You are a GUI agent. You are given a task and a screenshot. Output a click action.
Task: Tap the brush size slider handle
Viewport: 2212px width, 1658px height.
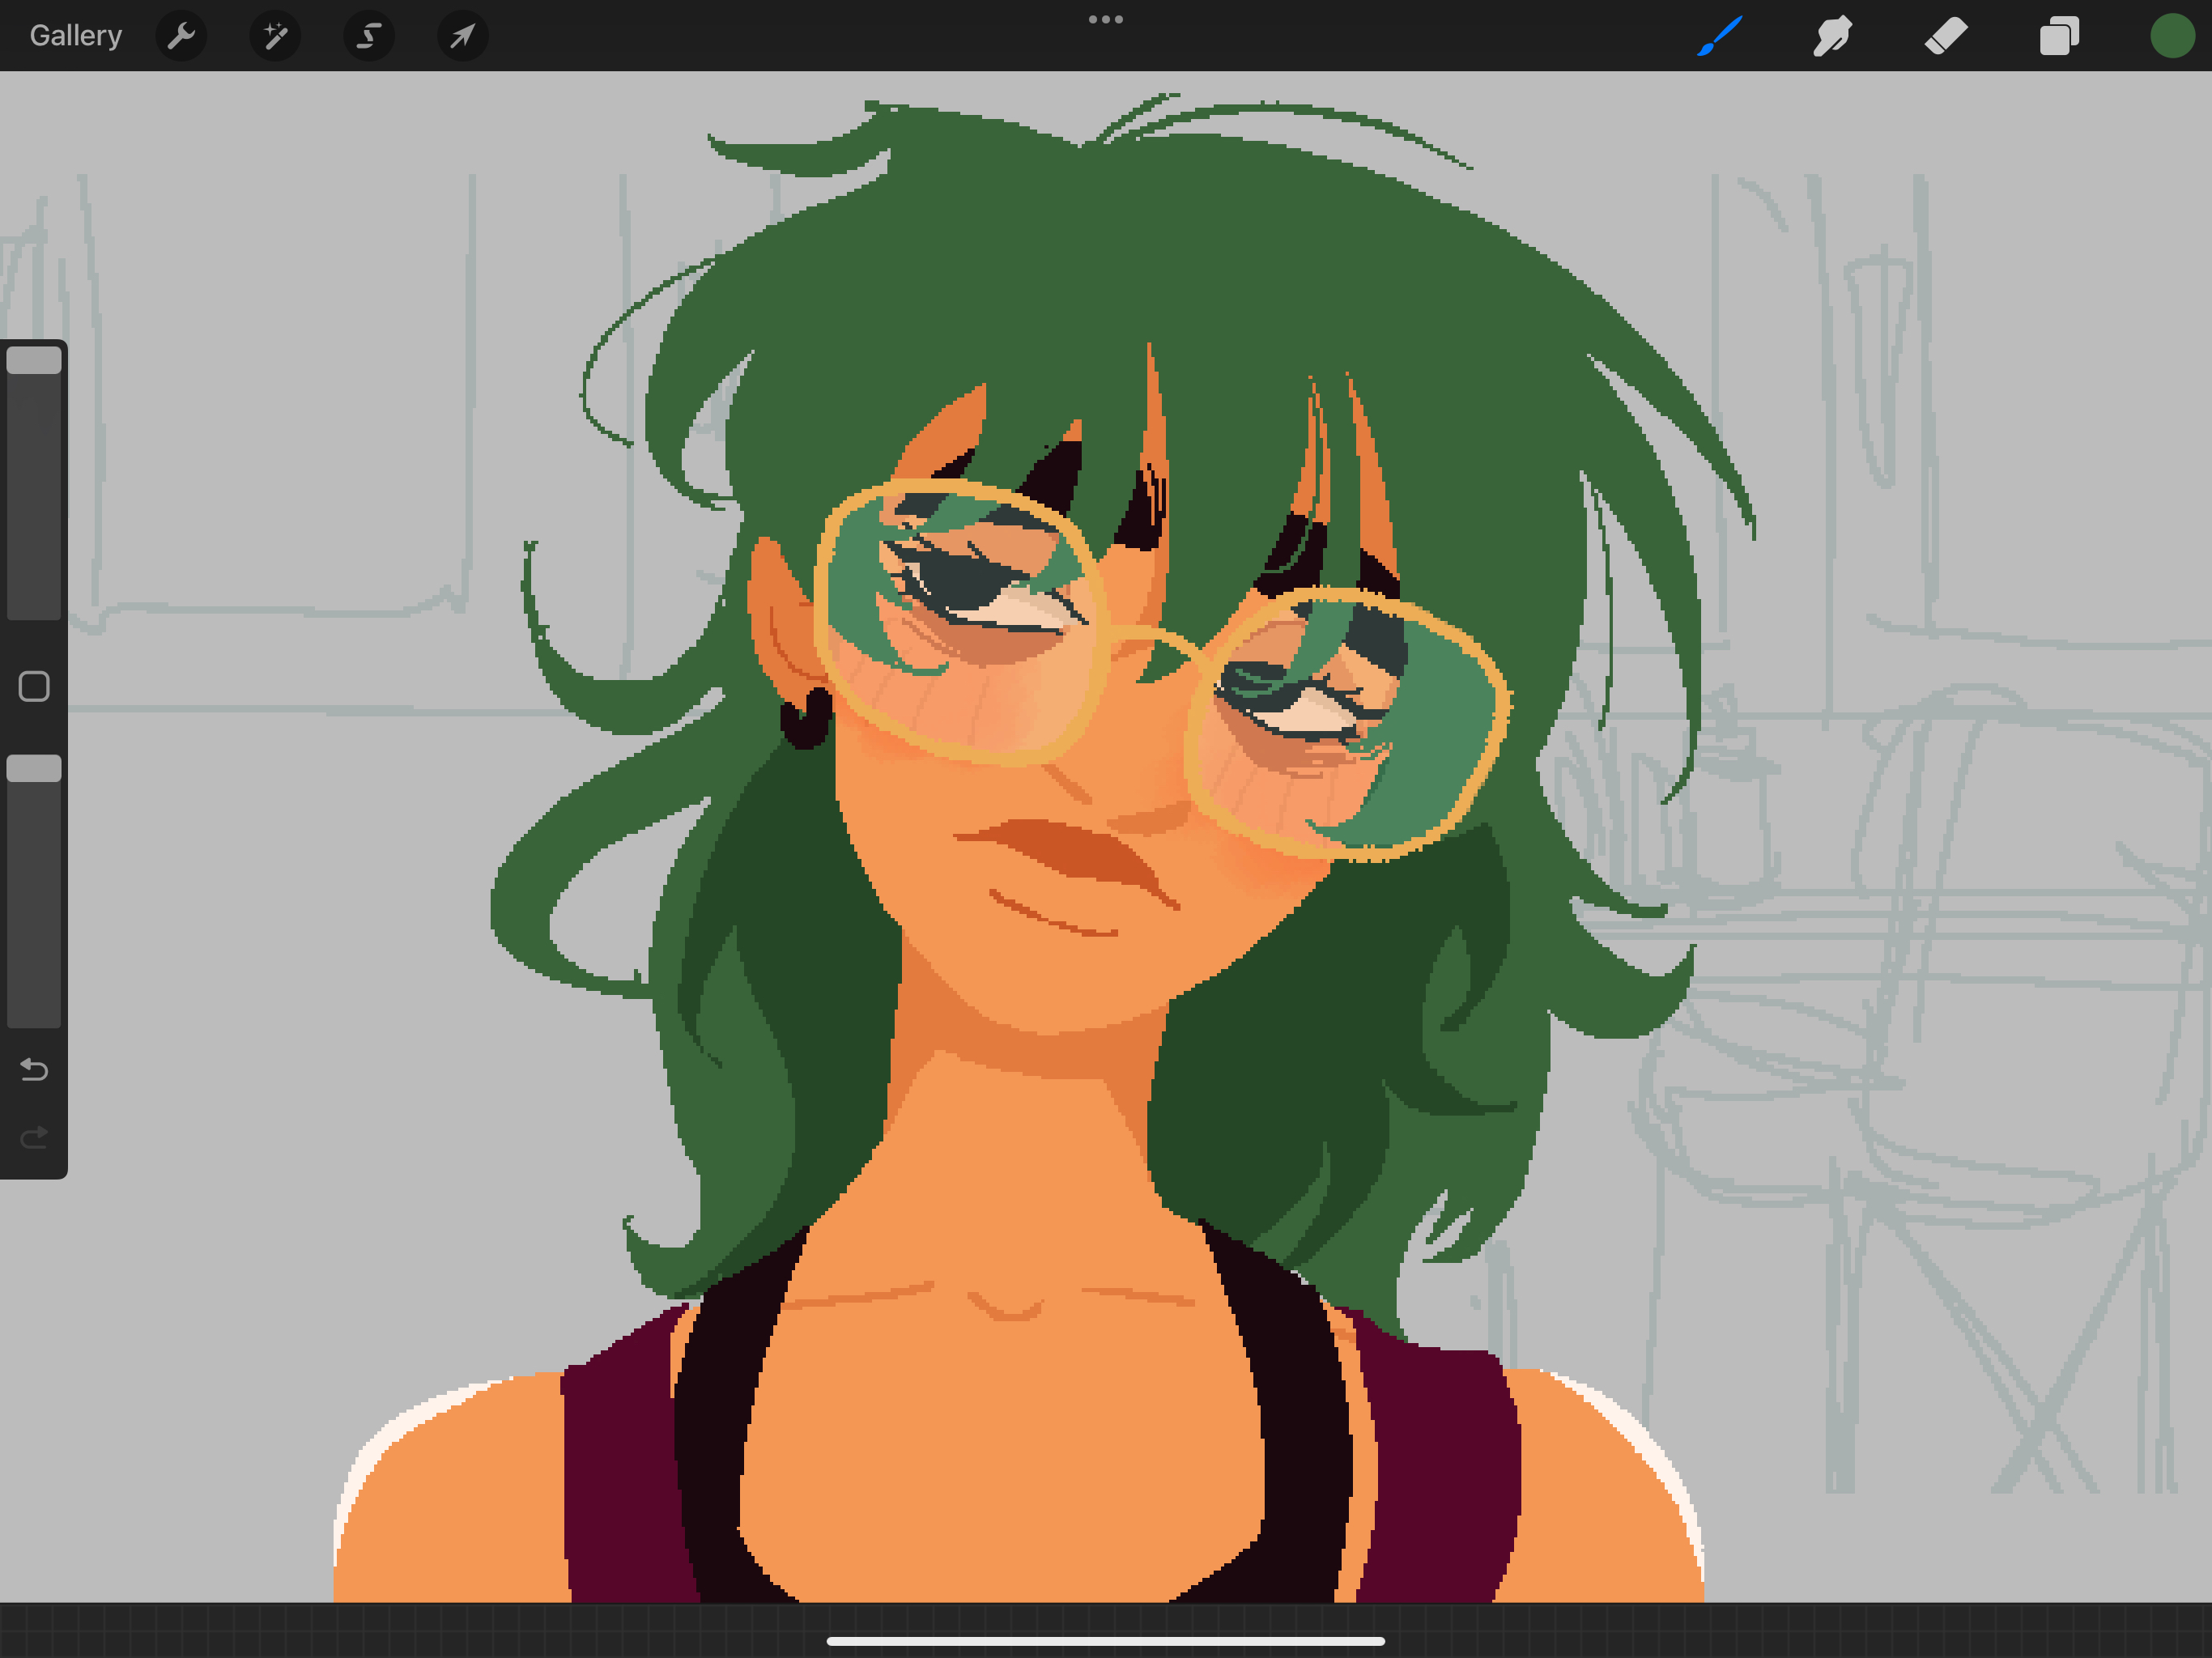34,360
